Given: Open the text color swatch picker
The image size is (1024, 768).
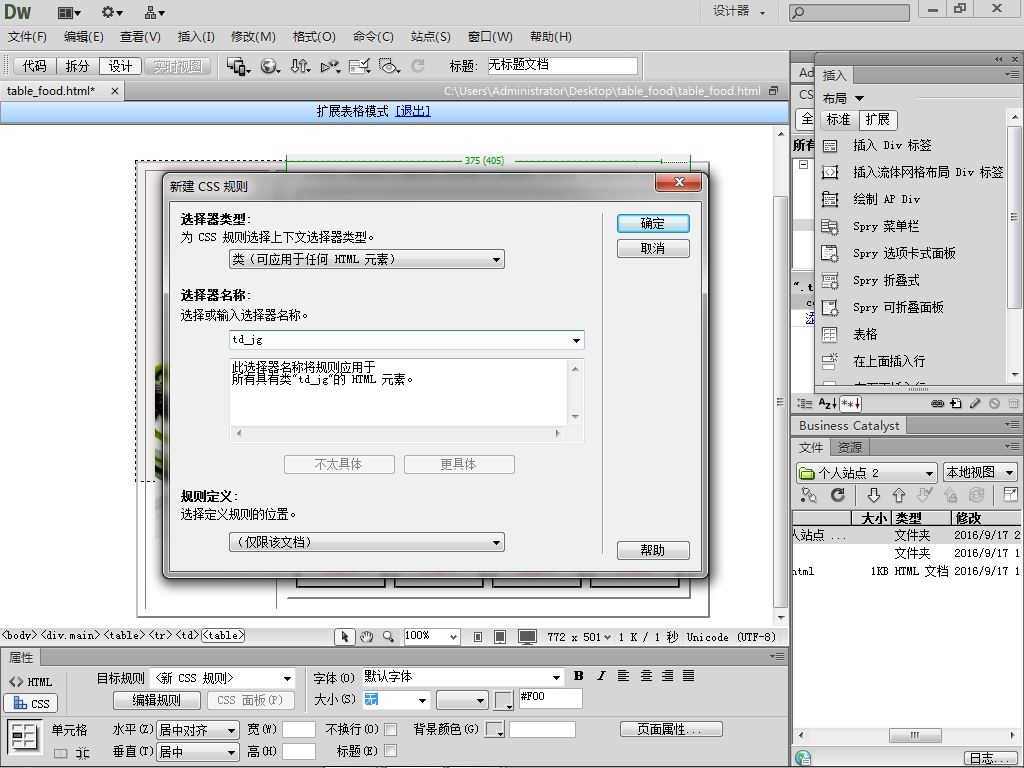Looking at the screenshot, I should [504, 701].
